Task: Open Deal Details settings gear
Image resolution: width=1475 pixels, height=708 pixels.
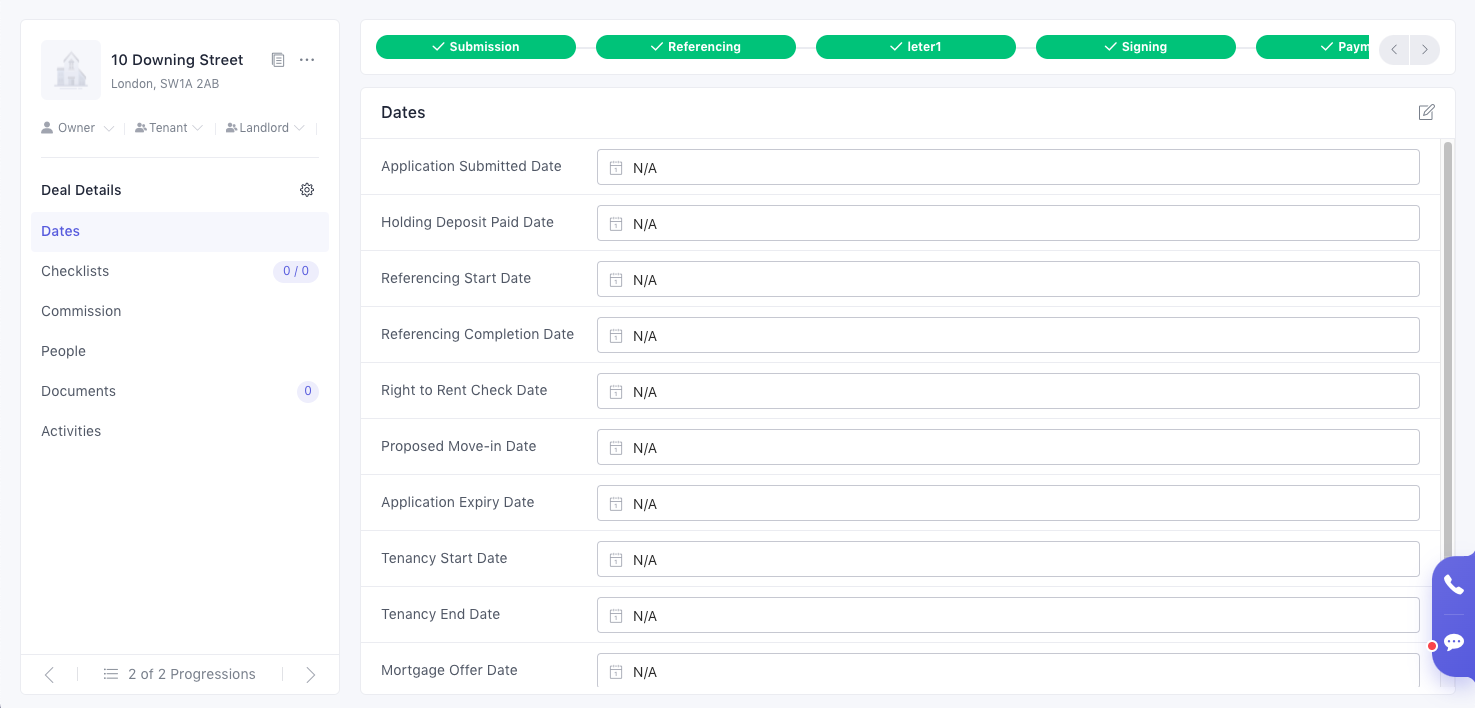Action: (307, 190)
